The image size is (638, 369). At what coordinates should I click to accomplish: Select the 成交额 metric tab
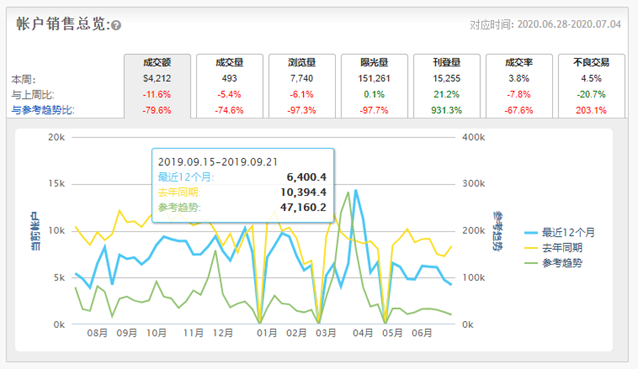[157, 86]
